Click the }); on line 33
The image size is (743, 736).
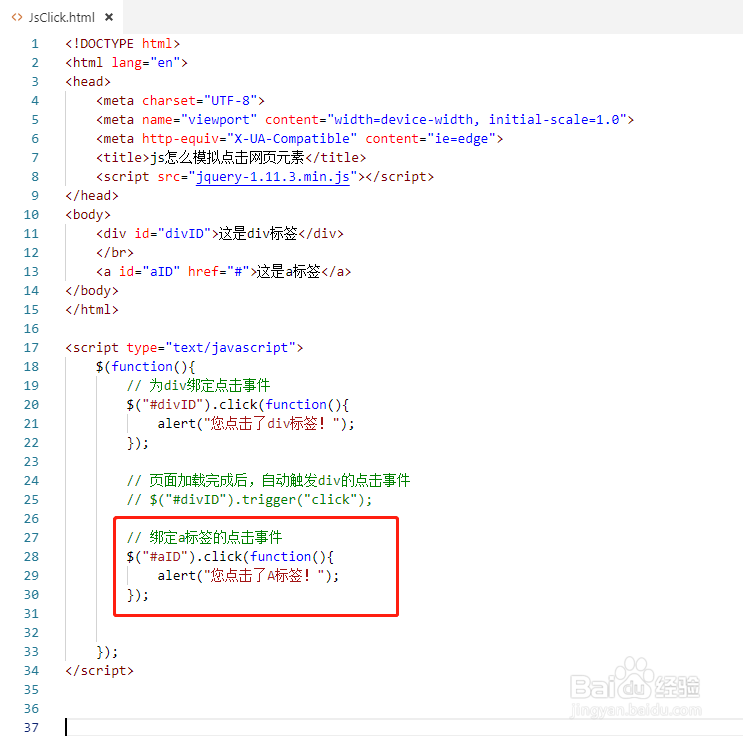pos(107,652)
